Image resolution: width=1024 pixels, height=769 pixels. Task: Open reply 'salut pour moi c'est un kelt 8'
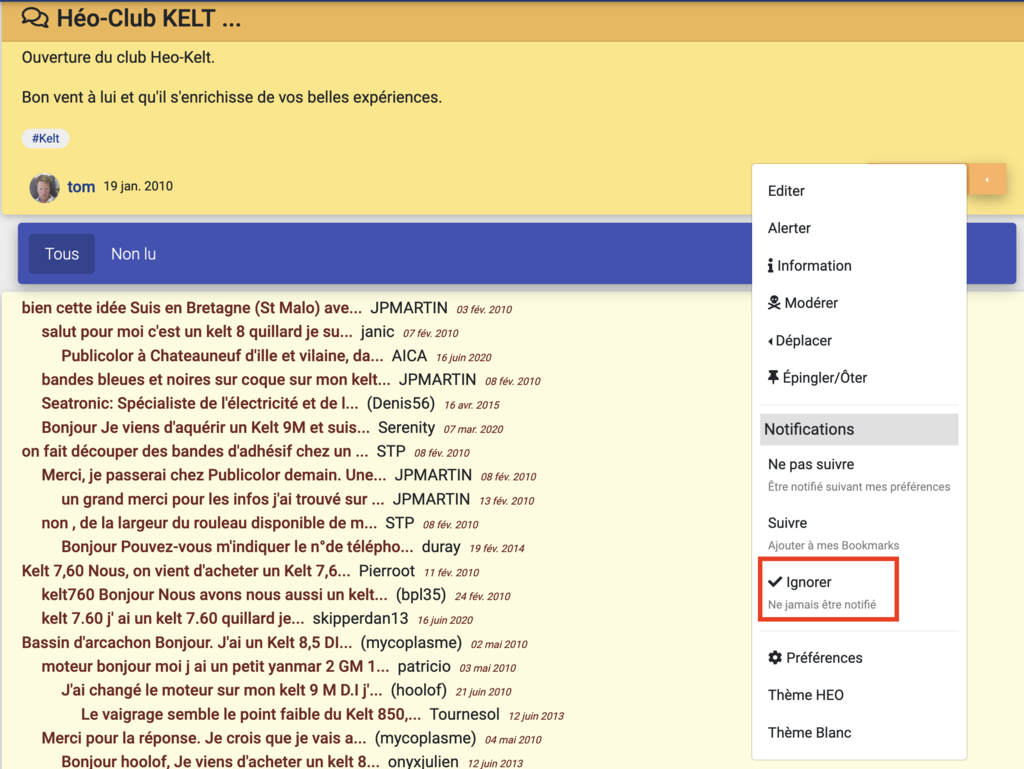pos(197,332)
